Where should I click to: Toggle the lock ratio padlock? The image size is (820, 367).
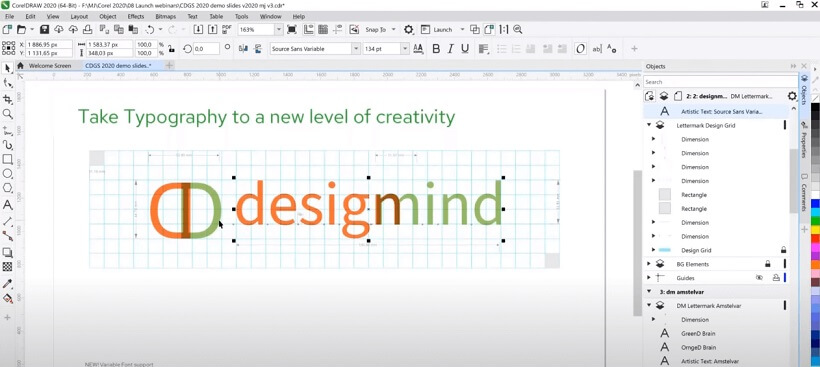pos(171,49)
